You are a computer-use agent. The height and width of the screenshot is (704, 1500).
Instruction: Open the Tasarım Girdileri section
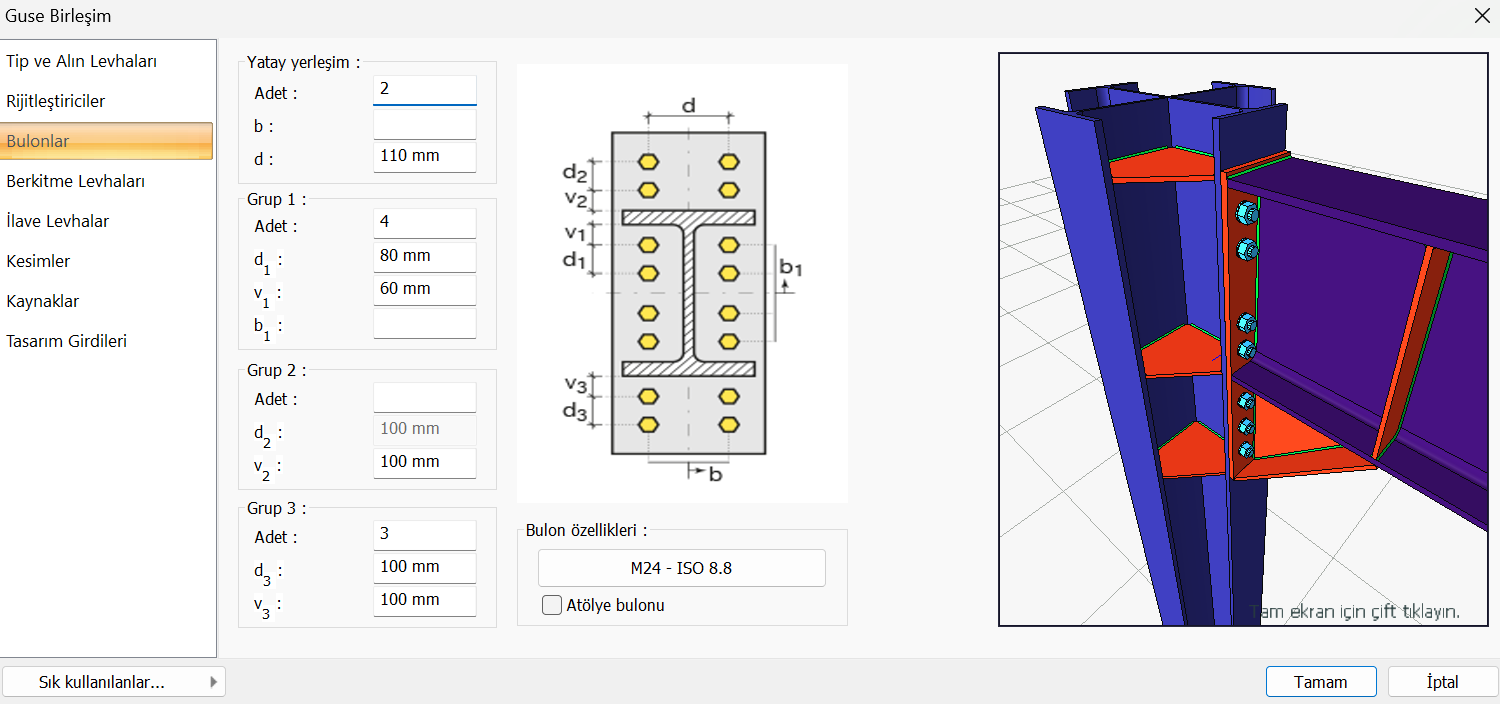(67, 341)
